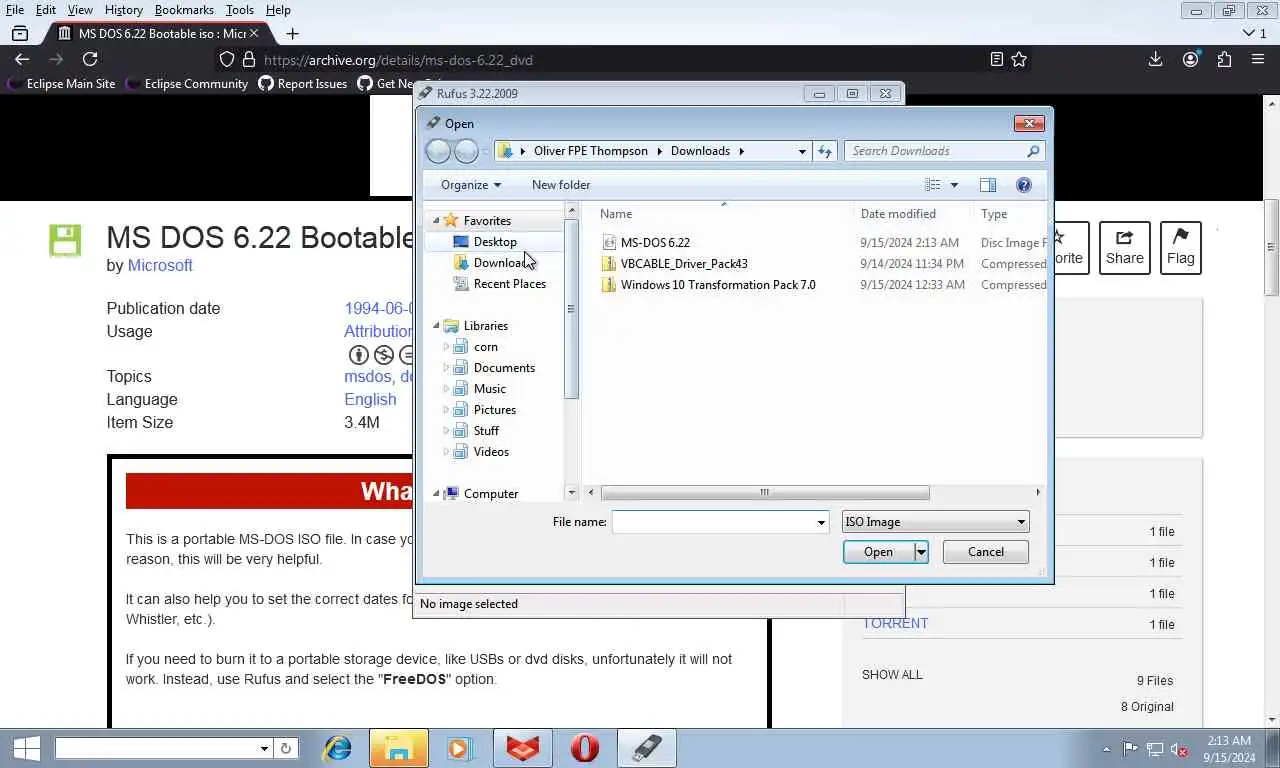Image resolution: width=1280 pixels, height=768 pixels.
Task: Select Desktop in Favorites
Action: point(495,242)
